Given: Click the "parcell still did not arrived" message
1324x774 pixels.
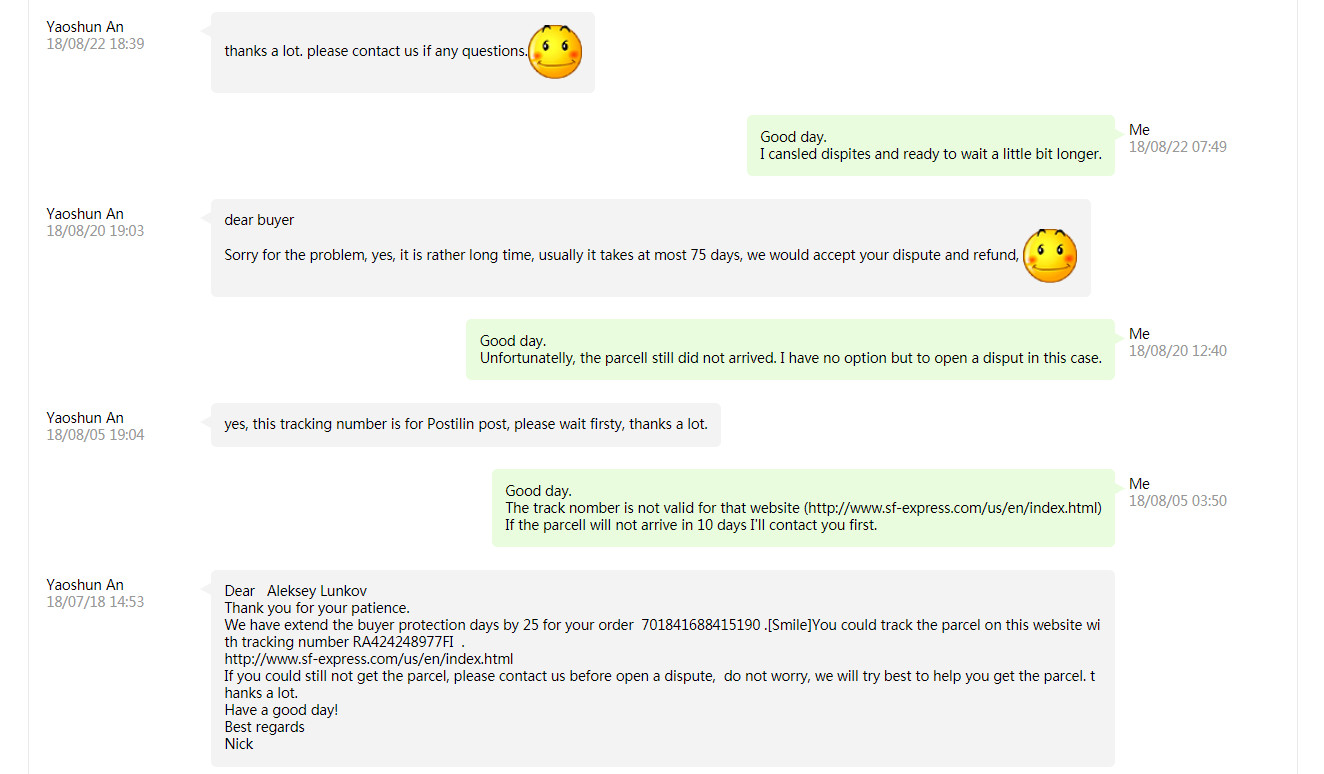Looking at the screenshot, I should 790,358.
